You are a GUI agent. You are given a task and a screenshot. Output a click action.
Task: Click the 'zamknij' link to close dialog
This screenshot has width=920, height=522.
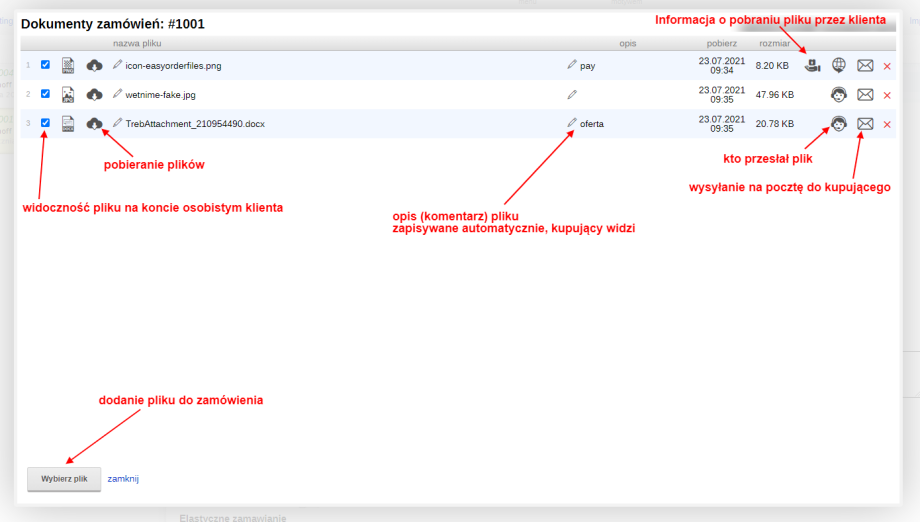(x=123, y=479)
